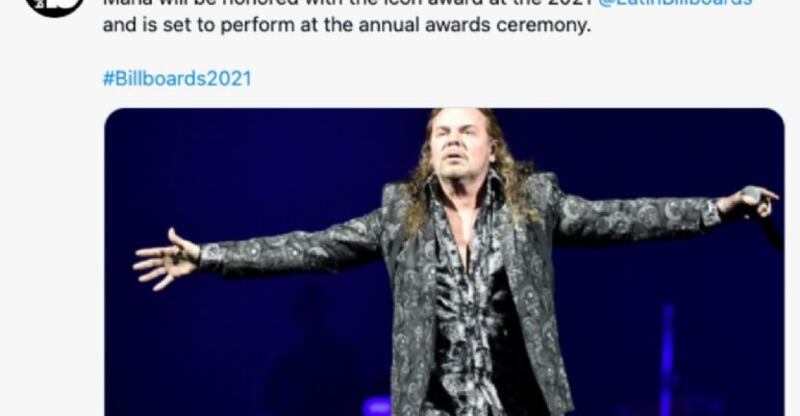This screenshot has width=800, height=416.
Task: Click the vertical violet light beam in photo
Action: tap(667, 360)
